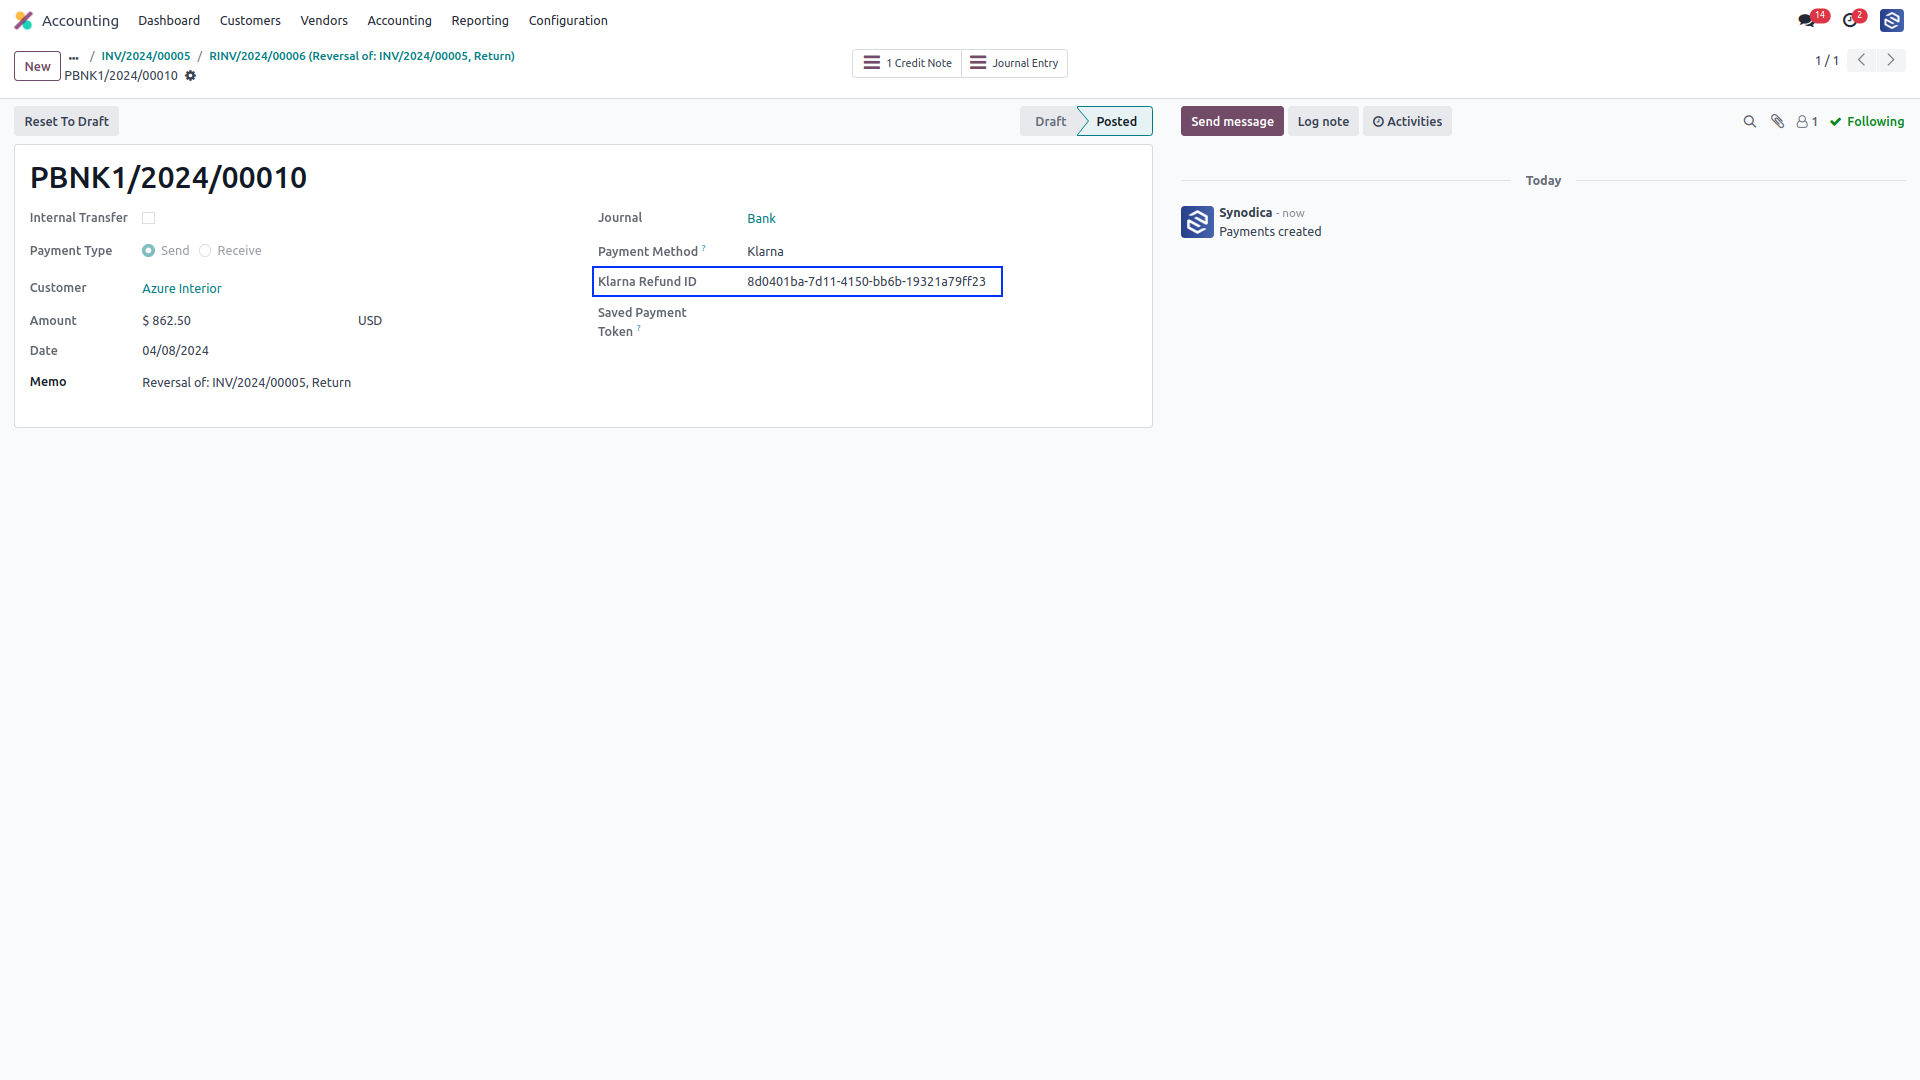Click the New button
The width and height of the screenshot is (1920, 1080).
pos(37,66)
